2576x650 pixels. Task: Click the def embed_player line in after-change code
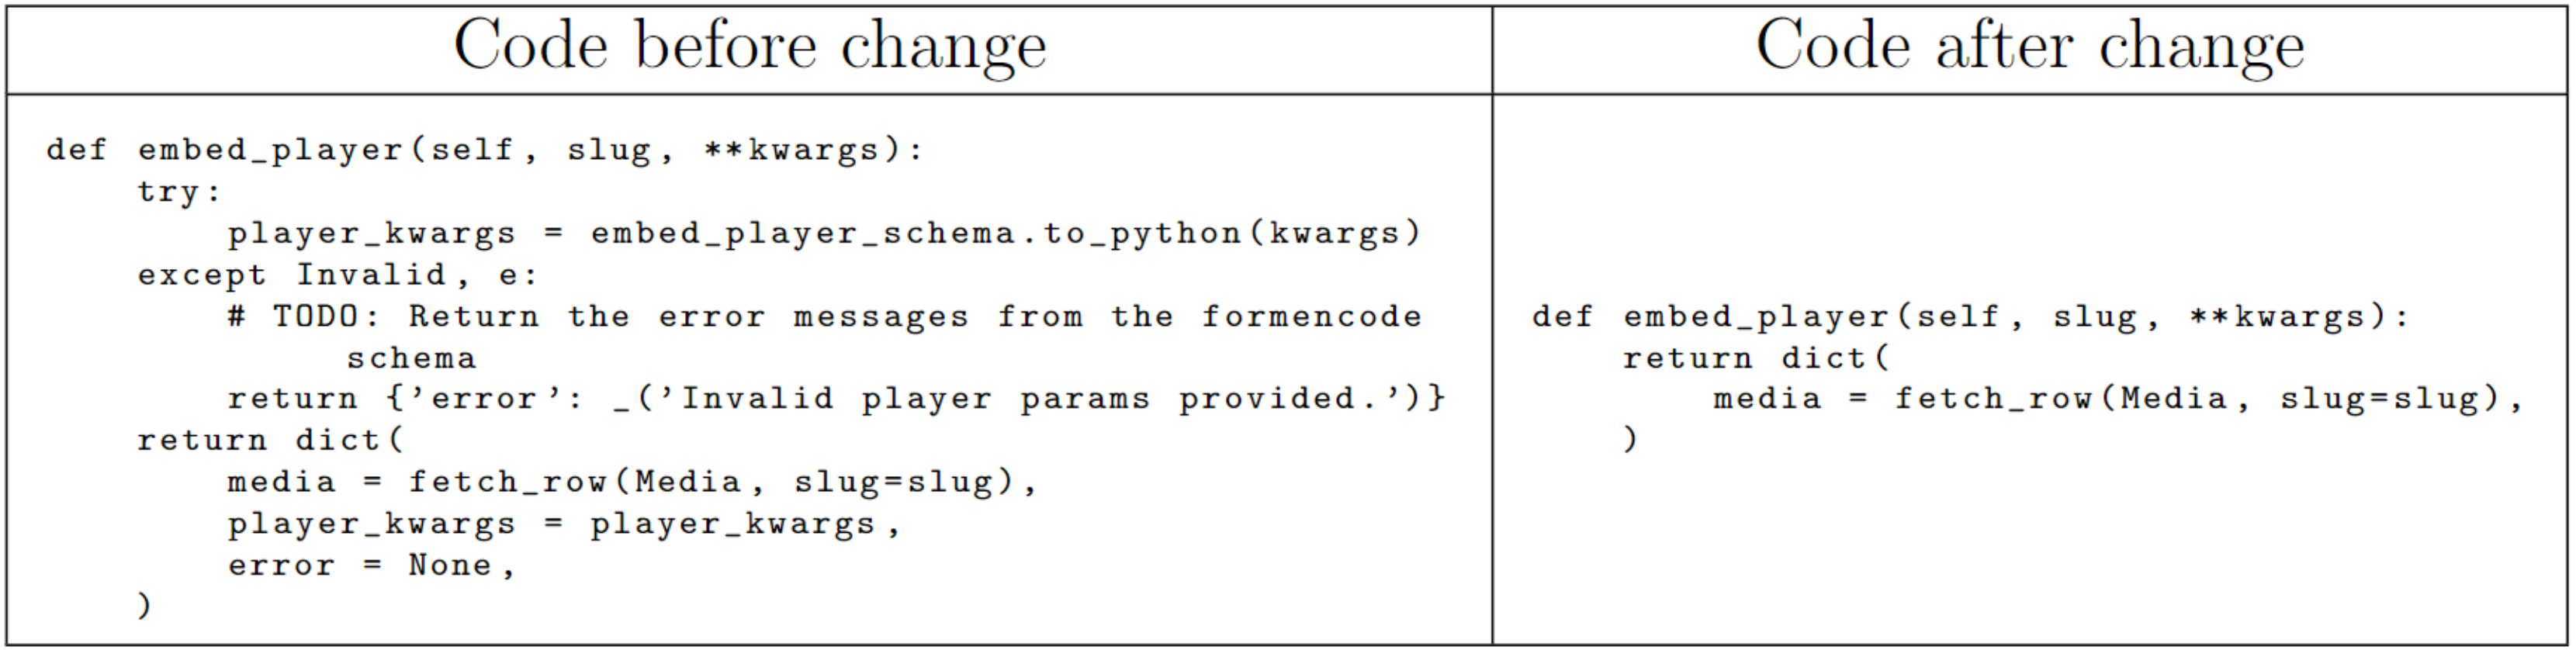pyautogui.click(x=1970, y=317)
